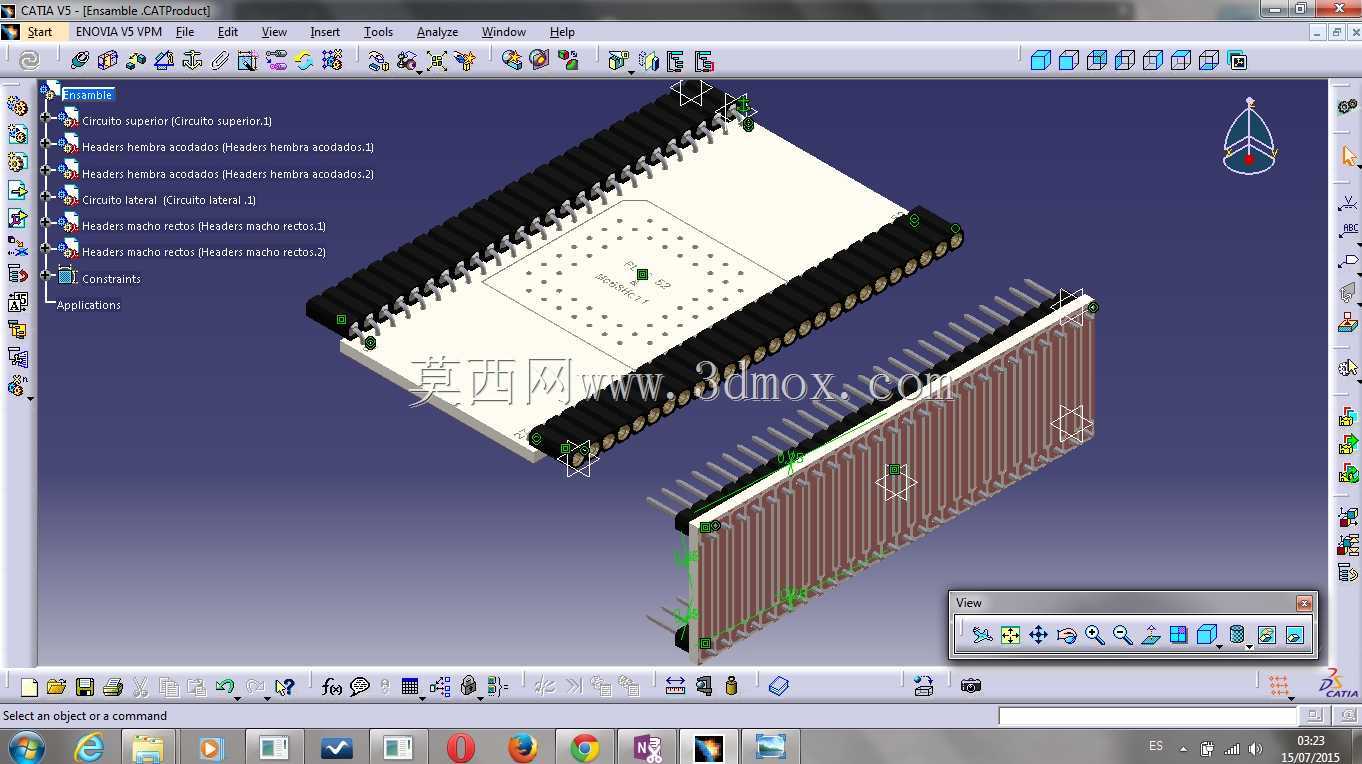This screenshot has width=1362, height=764.
Task: Select Headers macho rectos.2 in tree
Action: pyautogui.click(x=204, y=252)
